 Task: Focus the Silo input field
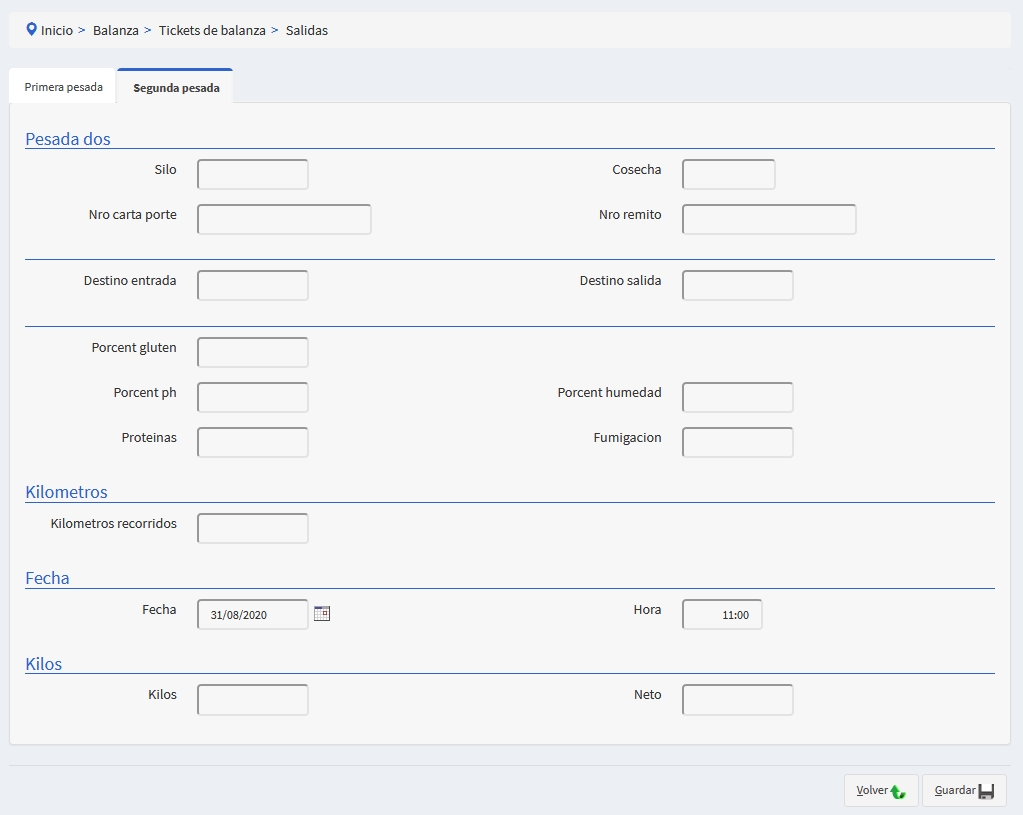[253, 175]
